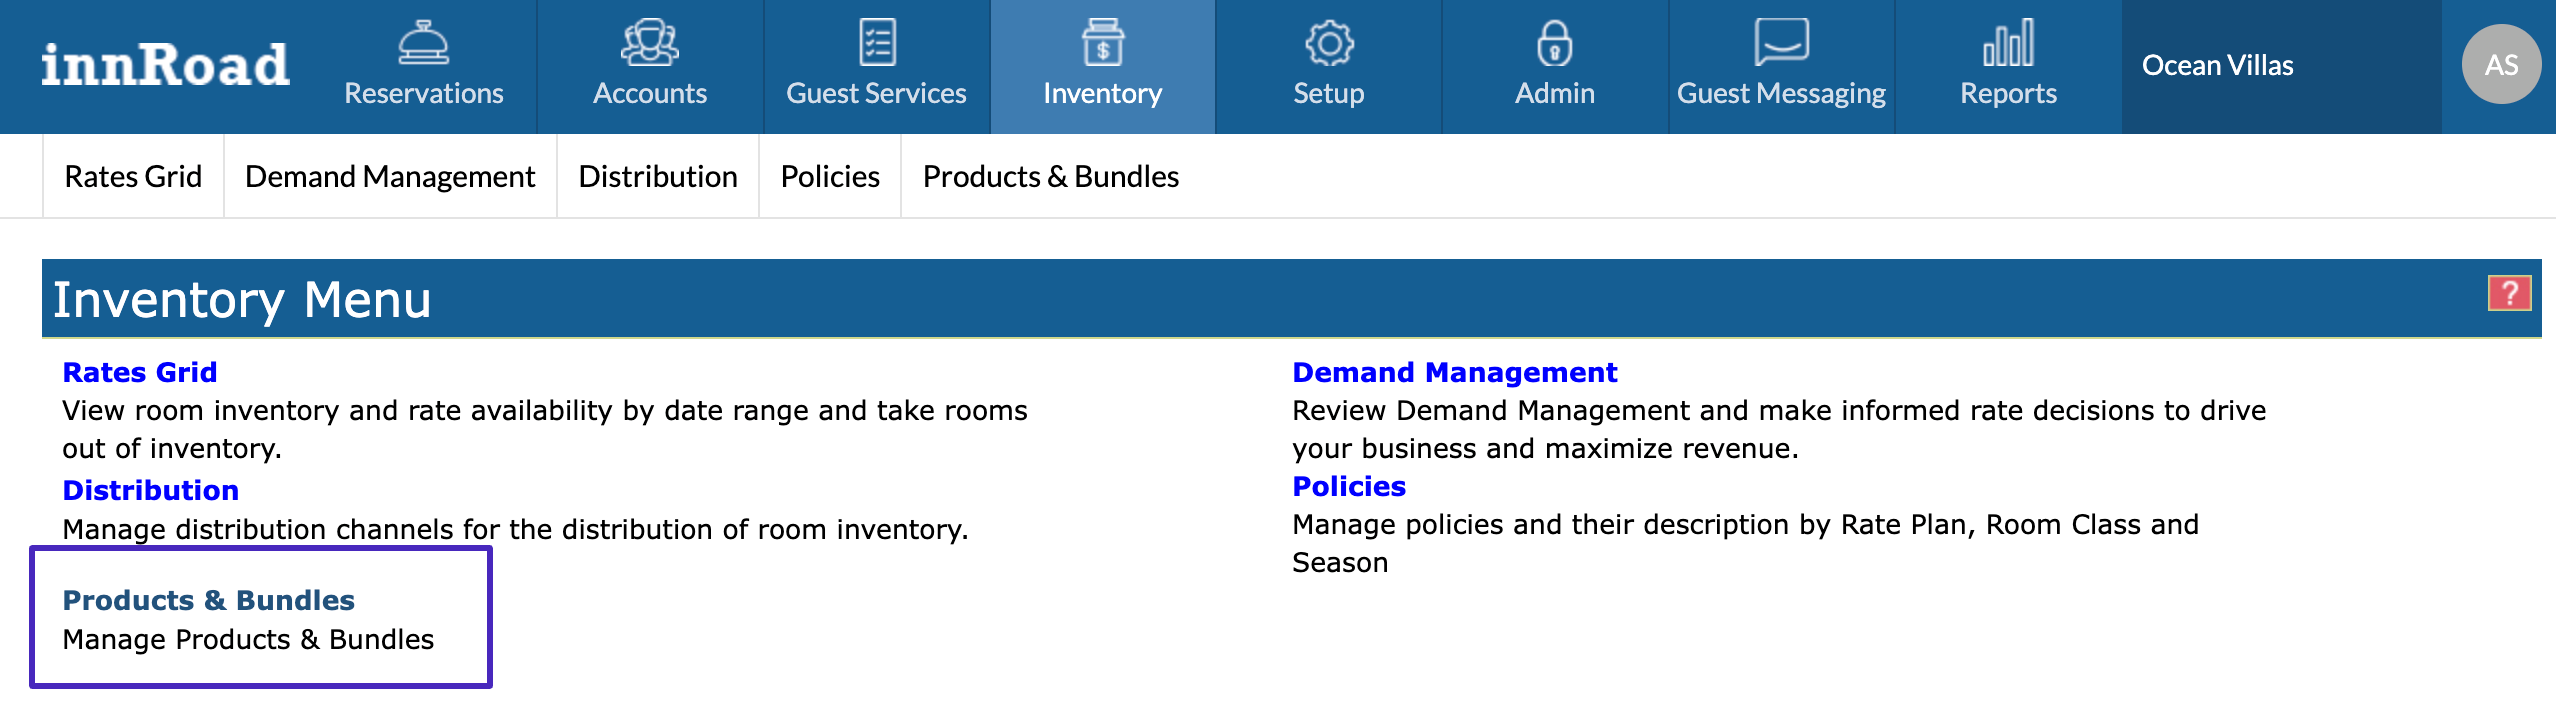Follow the Distribution link

151,490
